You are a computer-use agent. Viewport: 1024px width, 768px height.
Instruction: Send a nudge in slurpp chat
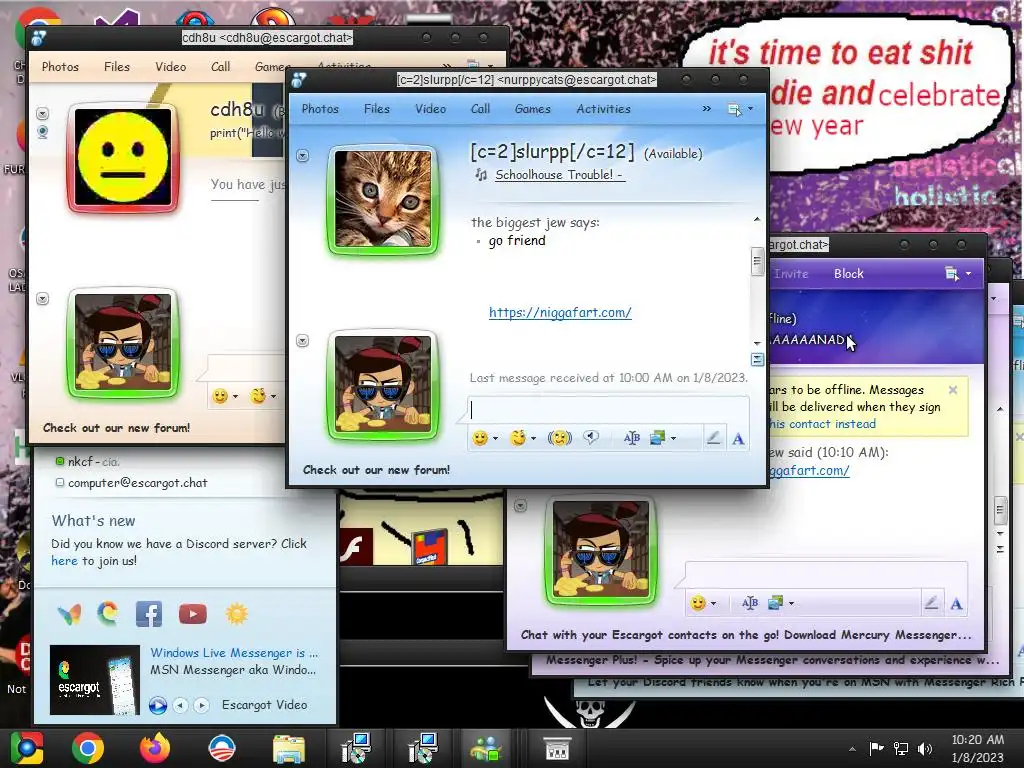pos(560,438)
